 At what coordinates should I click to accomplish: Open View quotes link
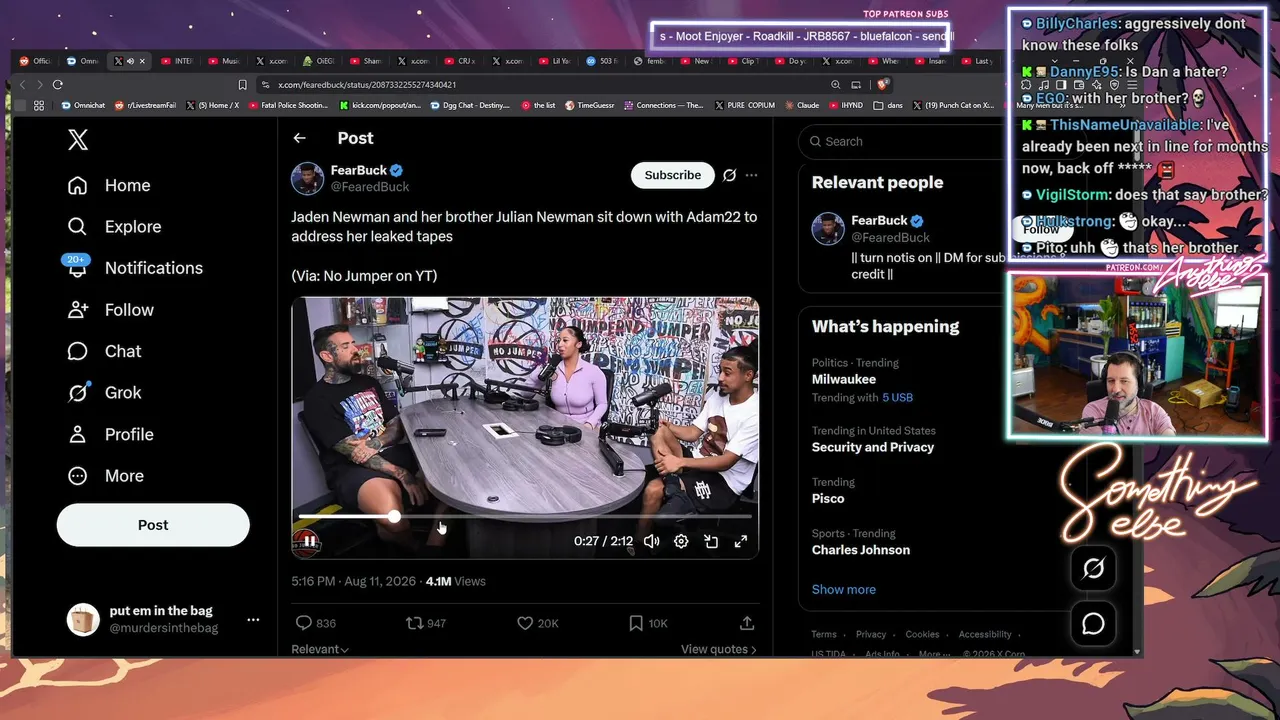point(719,649)
